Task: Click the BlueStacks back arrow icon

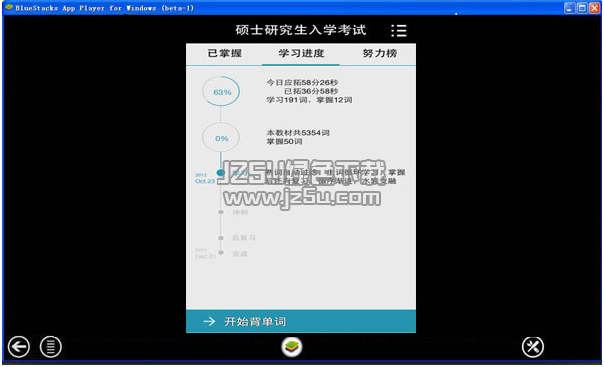Action: pos(18,347)
